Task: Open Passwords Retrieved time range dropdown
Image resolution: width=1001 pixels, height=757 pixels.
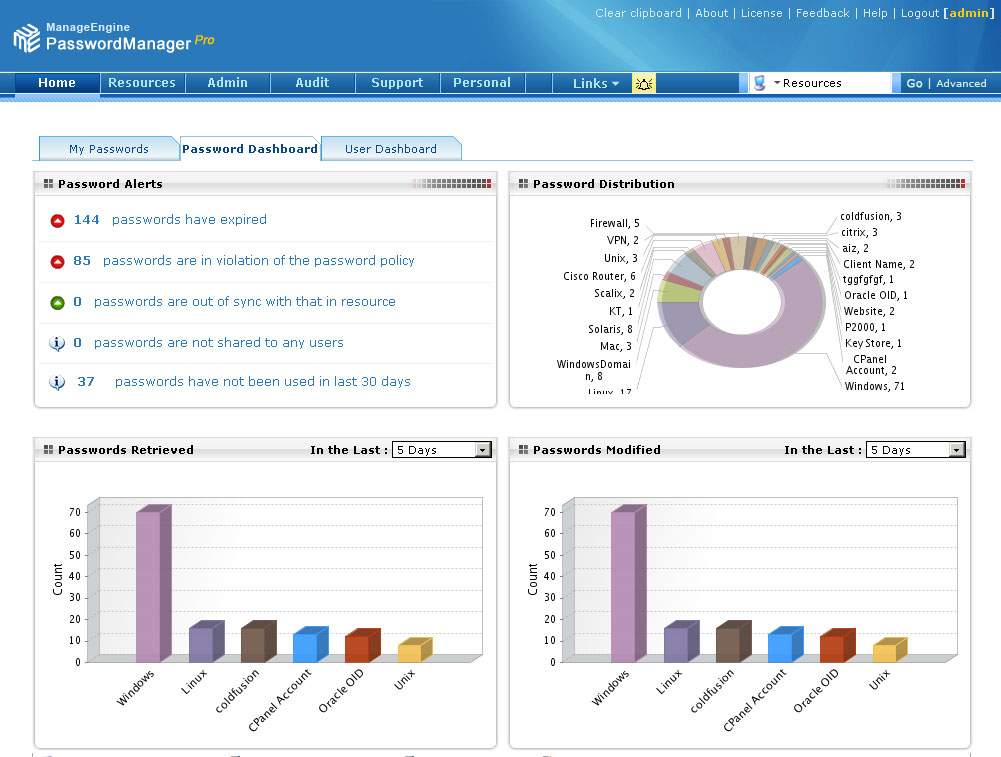Action: click(x=483, y=450)
